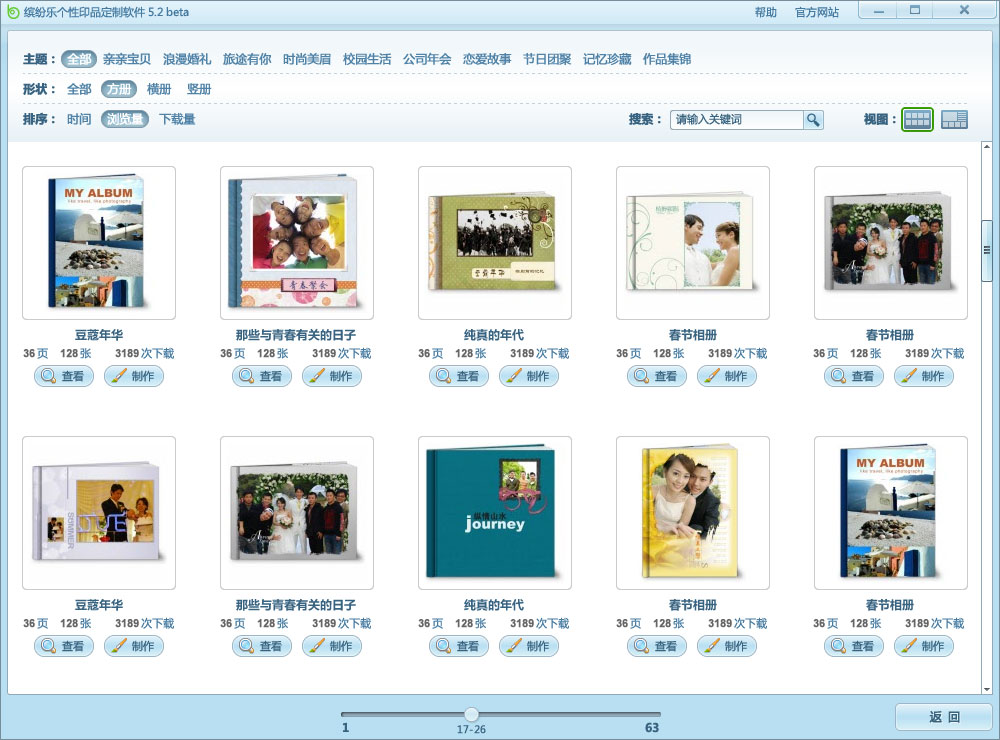This screenshot has width=1000, height=740.
Task: Sort templates by 下载量
Action: click(x=177, y=119)
